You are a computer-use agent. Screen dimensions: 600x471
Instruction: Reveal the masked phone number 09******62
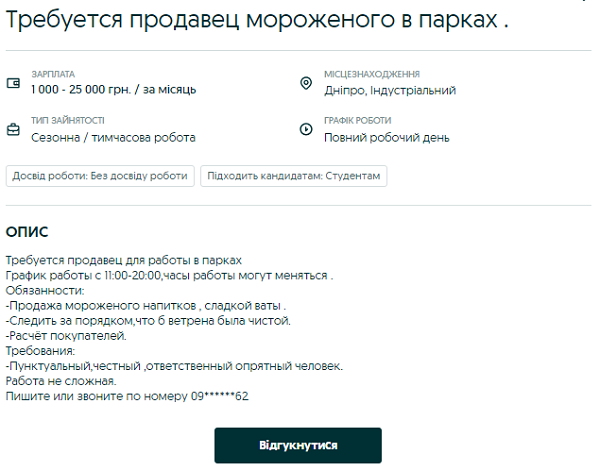click(219, 397)
